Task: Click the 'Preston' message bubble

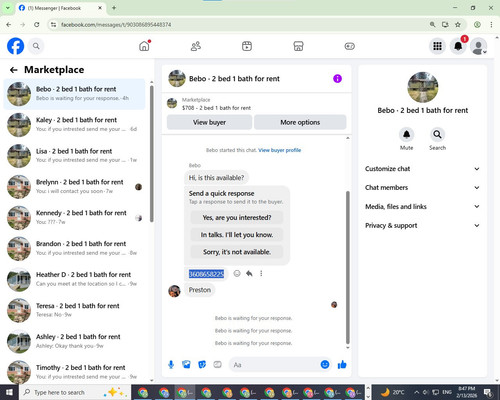Action: pyautogui.click(x=200, y=290)
